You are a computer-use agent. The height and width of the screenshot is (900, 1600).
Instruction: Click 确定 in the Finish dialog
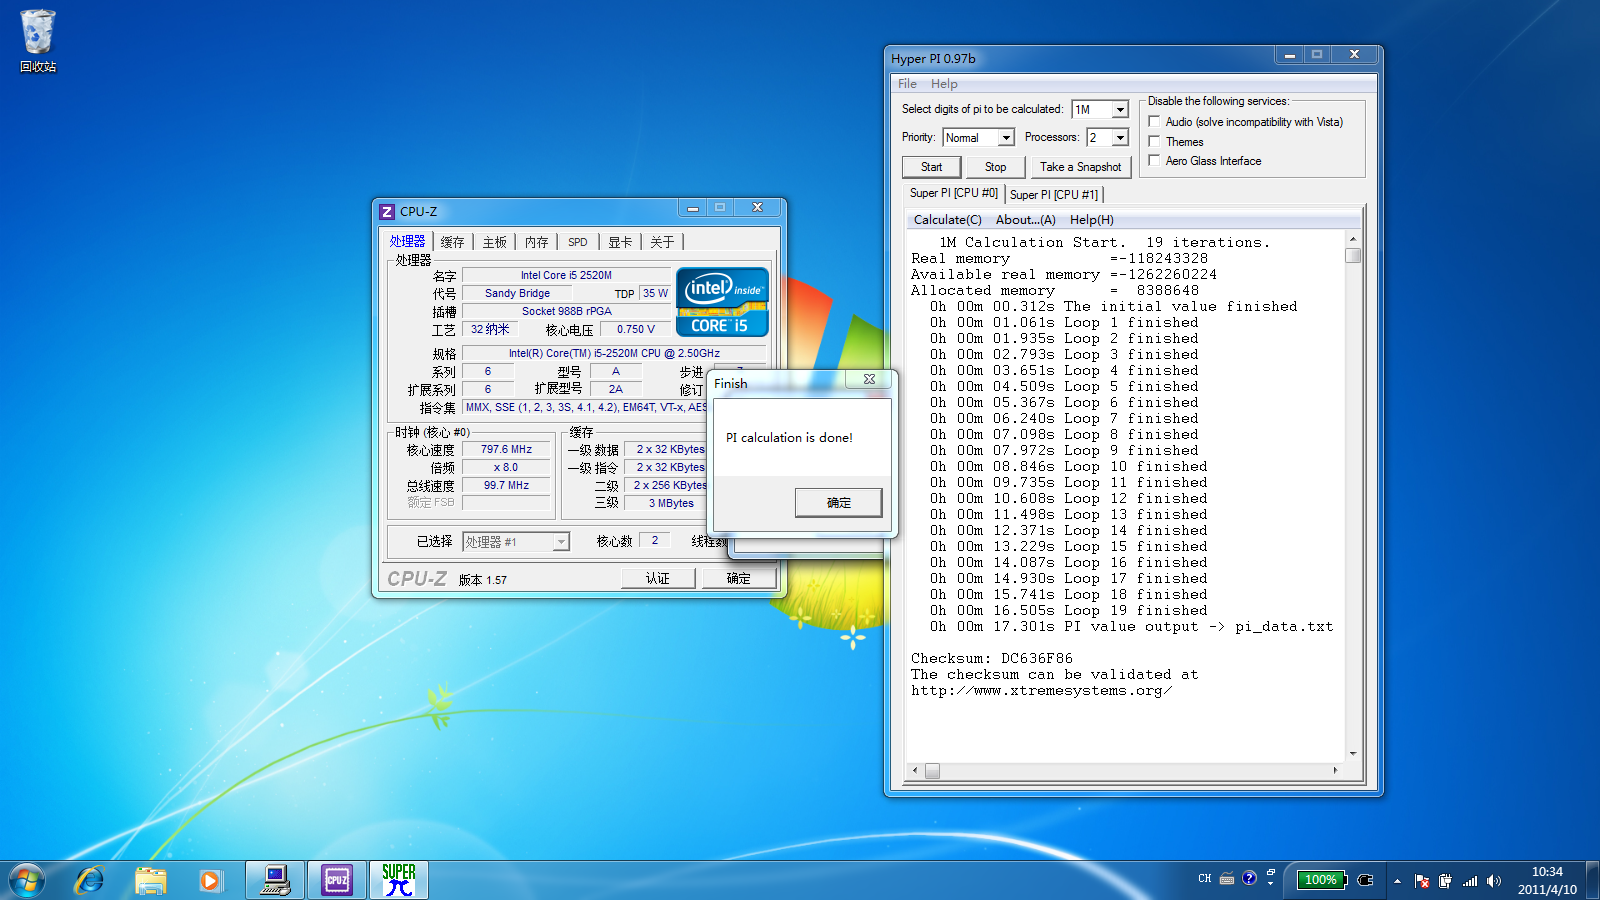pyautogui.click(x=838, y=502)
